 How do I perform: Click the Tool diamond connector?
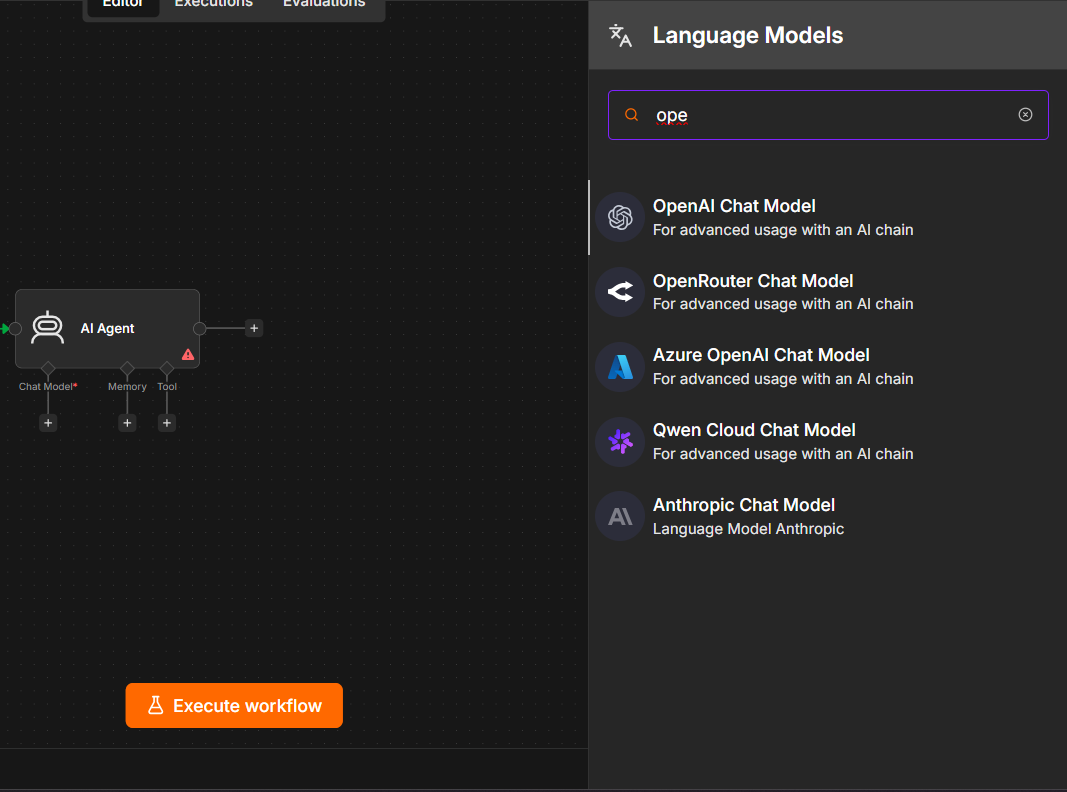point(167,368)
